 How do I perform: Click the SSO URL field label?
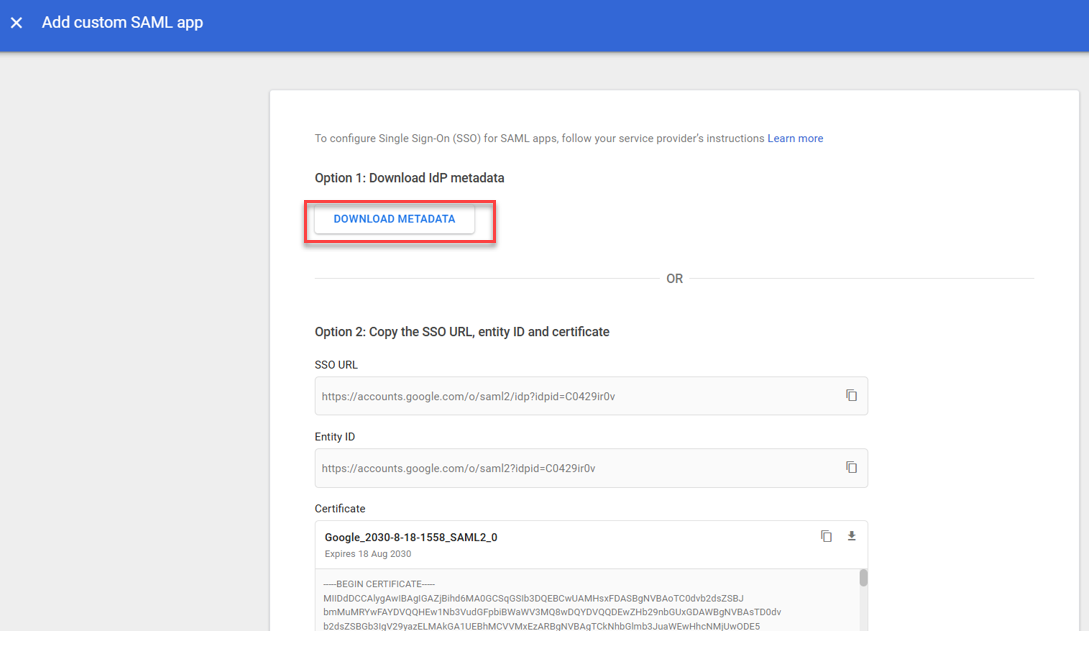336,365
